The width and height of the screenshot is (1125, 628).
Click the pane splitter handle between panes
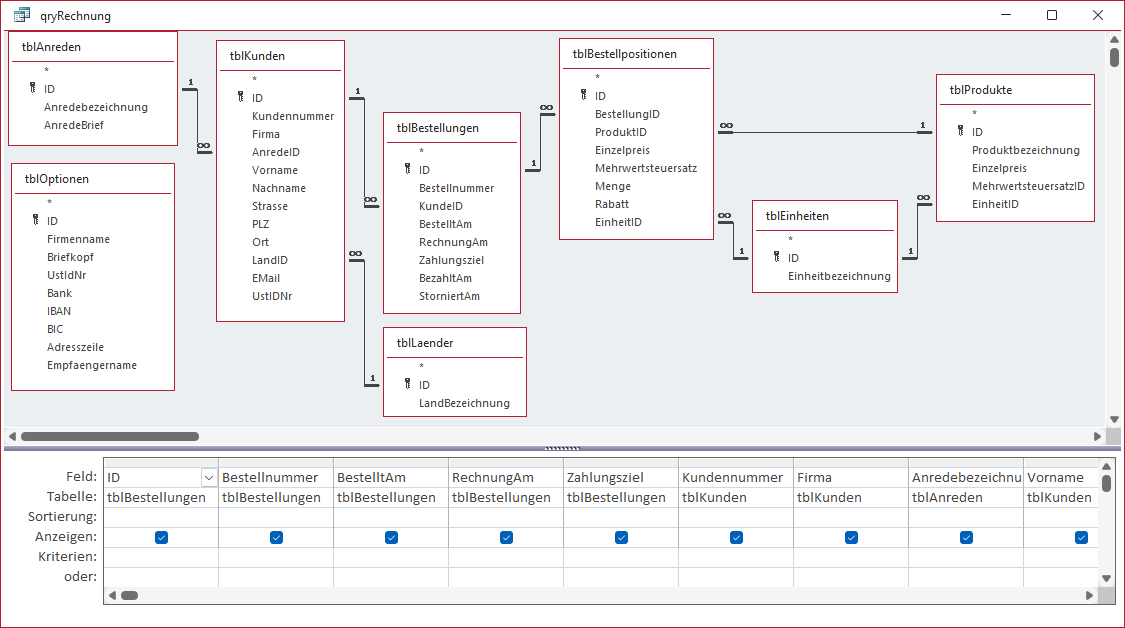[x=562, y=448]
